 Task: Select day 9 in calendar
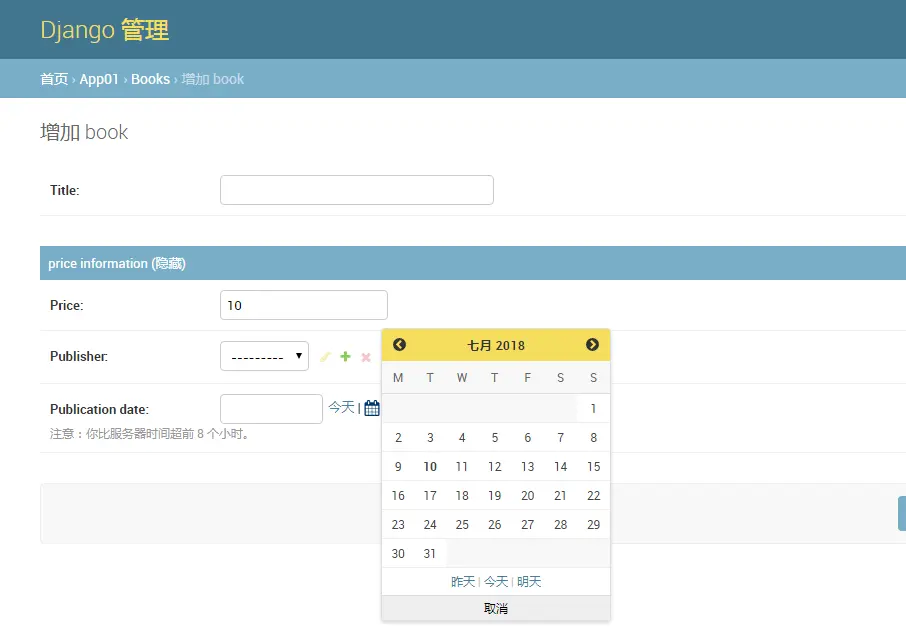pos(398,466)
